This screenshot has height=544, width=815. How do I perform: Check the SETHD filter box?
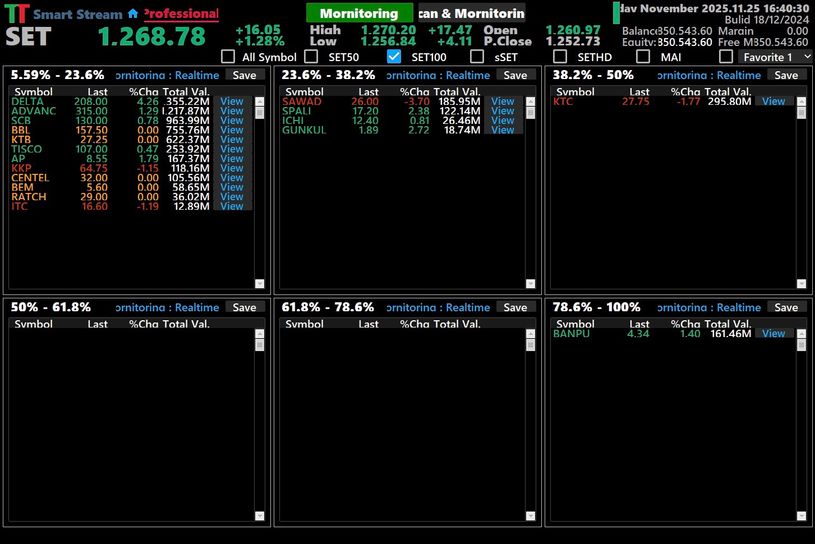click(560, 57)
